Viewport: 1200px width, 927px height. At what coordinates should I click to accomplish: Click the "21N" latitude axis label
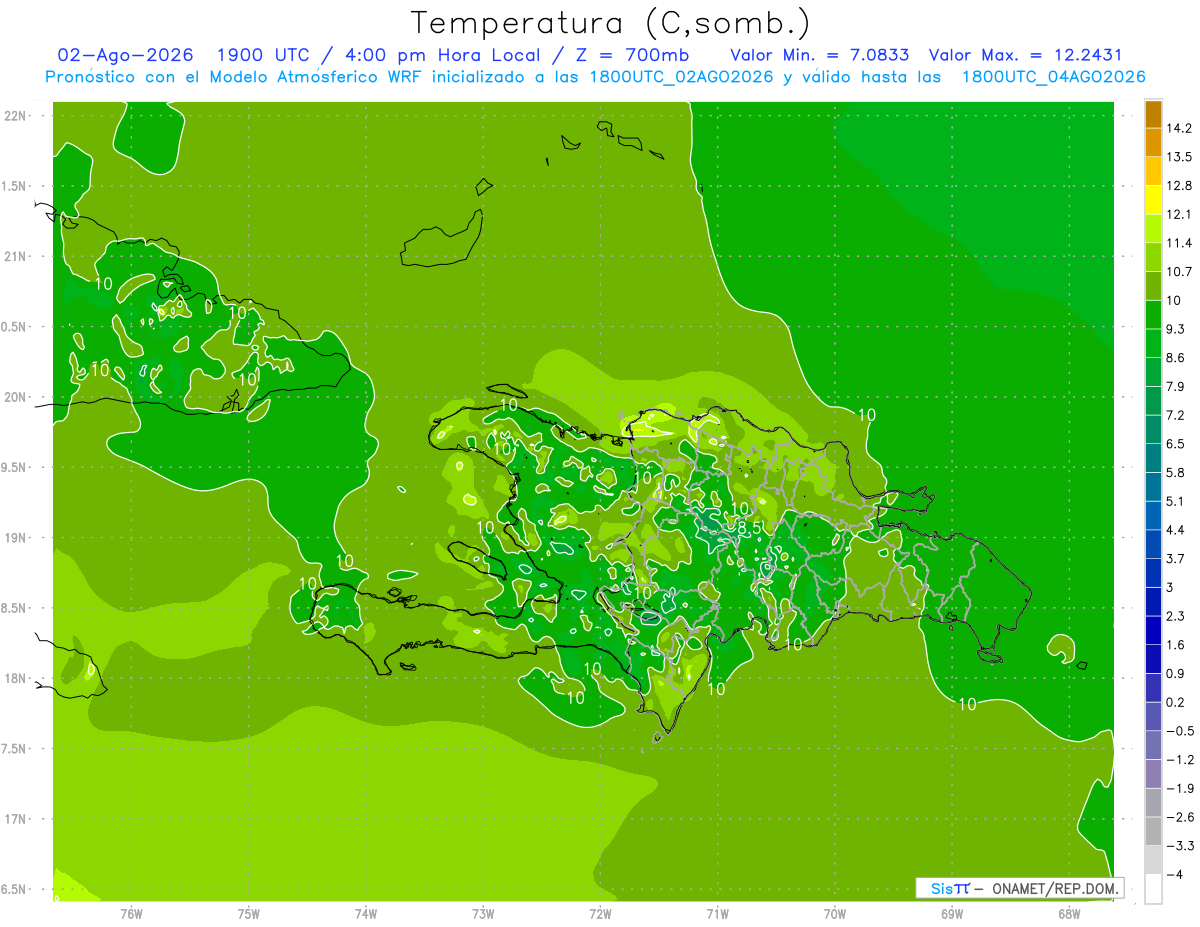(15, 256)
